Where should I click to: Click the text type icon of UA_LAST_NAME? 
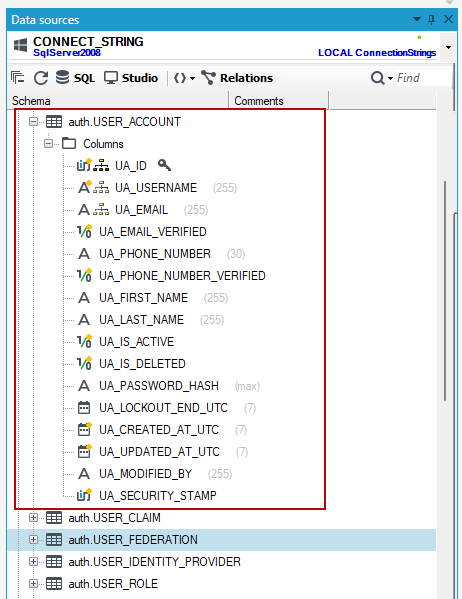coord(84,320)
